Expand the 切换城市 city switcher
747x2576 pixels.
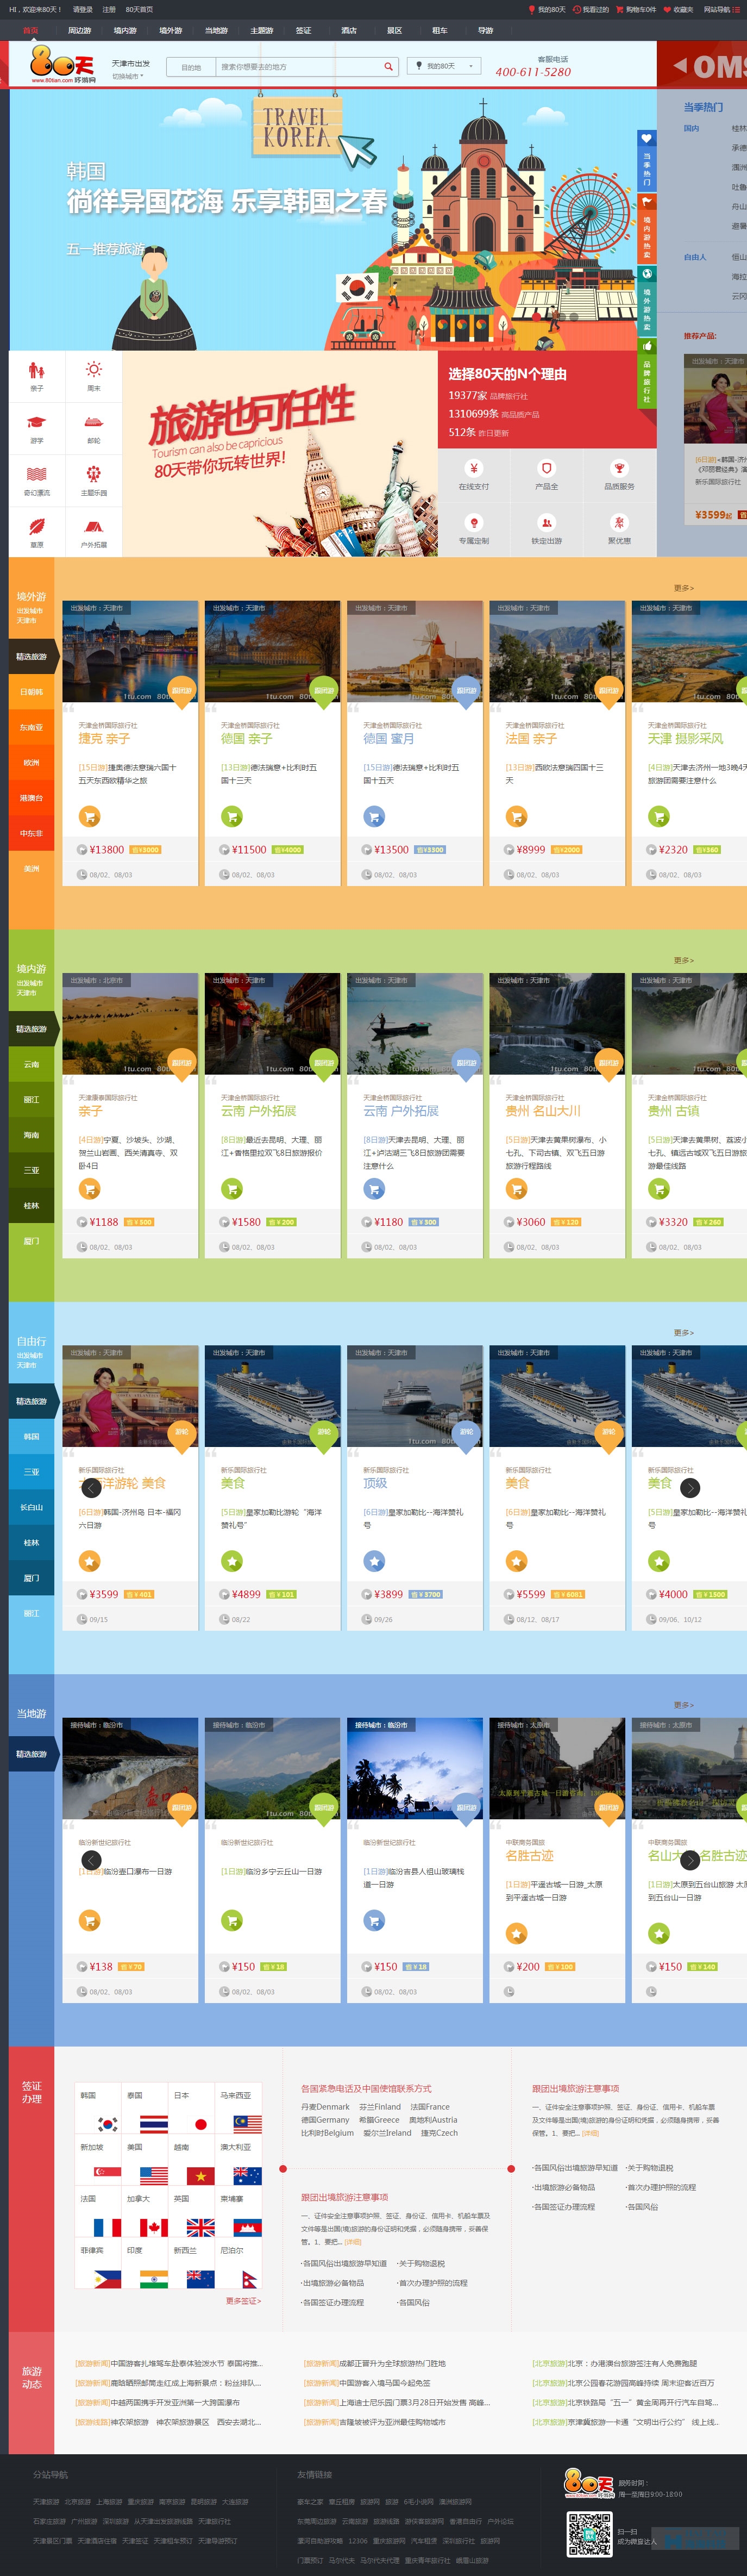click(127, 76)
